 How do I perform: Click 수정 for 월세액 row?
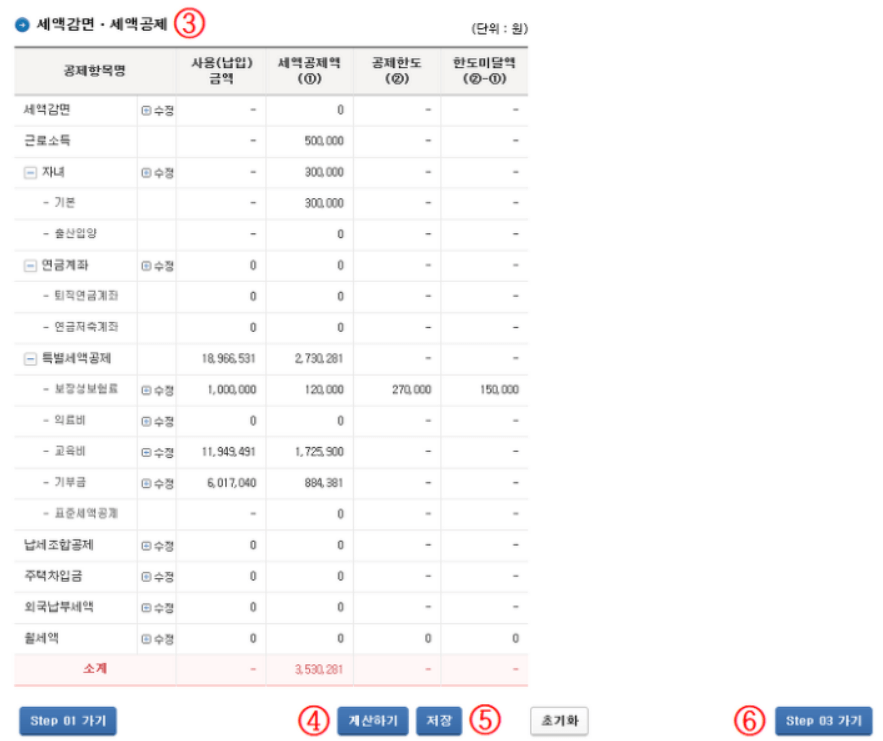(x=158, y=639)
